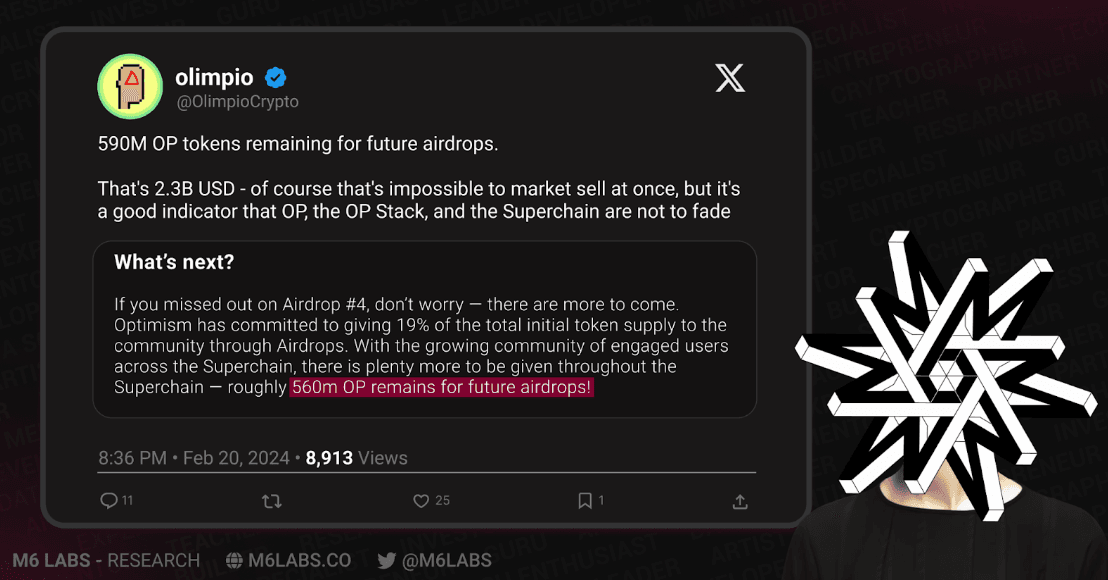Click the M6 LABS - RESEARCH label
The width and height of the screenshot is (1108, 580).
(x=106, y=561)
